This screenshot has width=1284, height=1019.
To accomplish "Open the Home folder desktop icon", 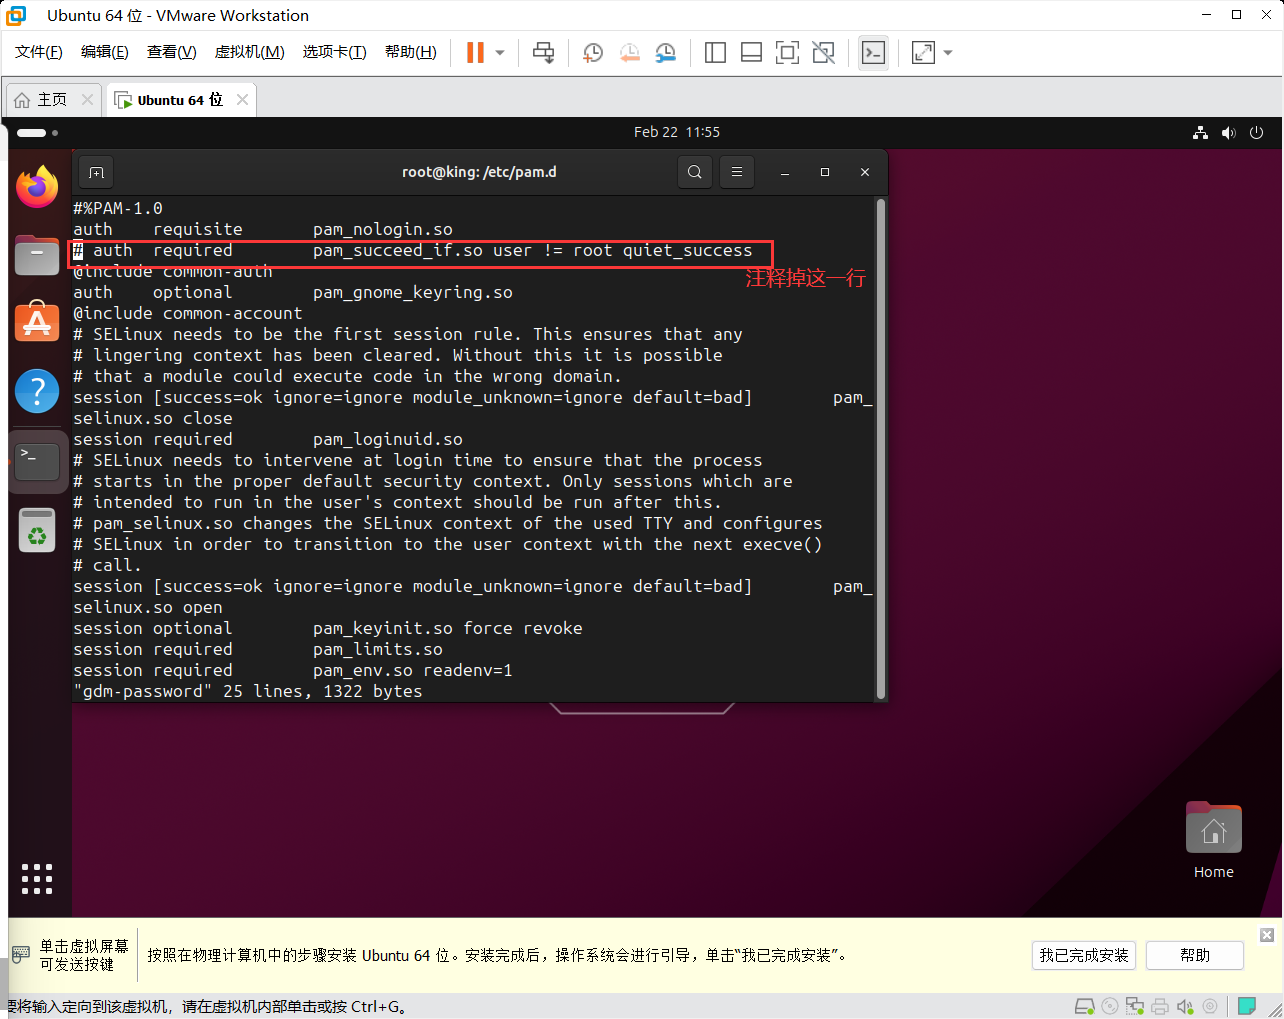I will [x=1213, y=840].
